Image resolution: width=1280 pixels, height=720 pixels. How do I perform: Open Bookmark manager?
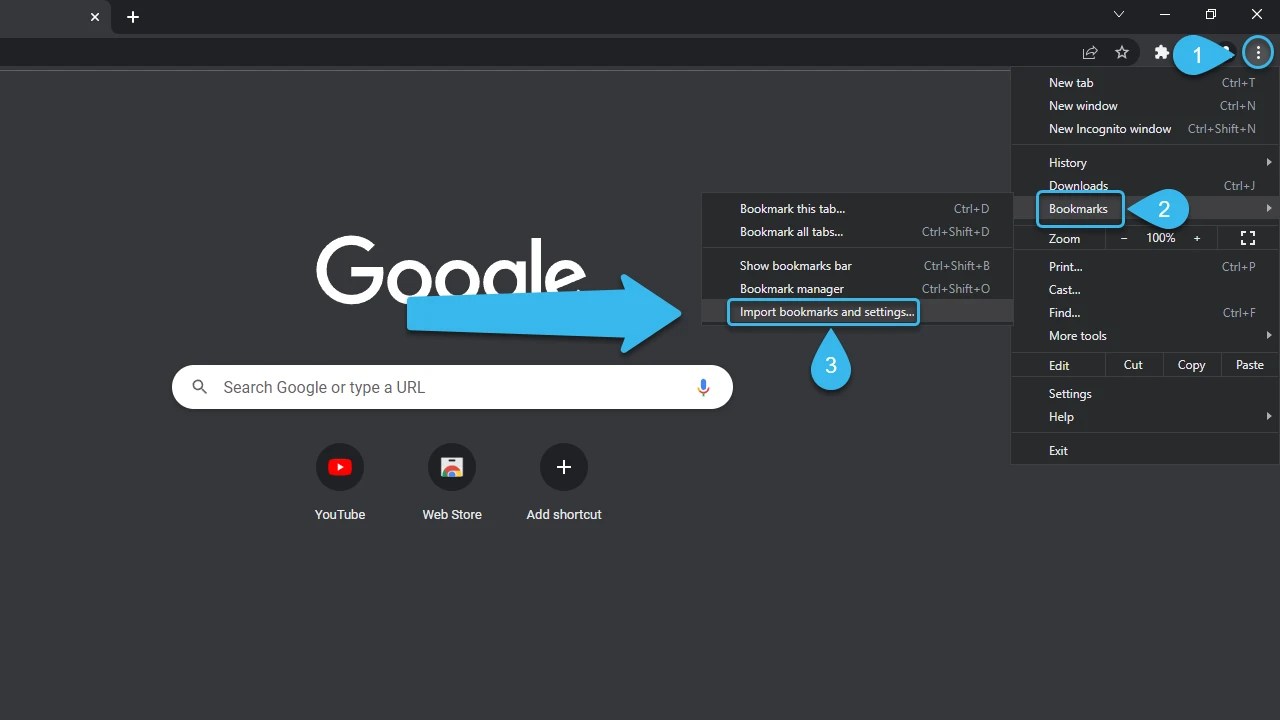coord(791,288)
